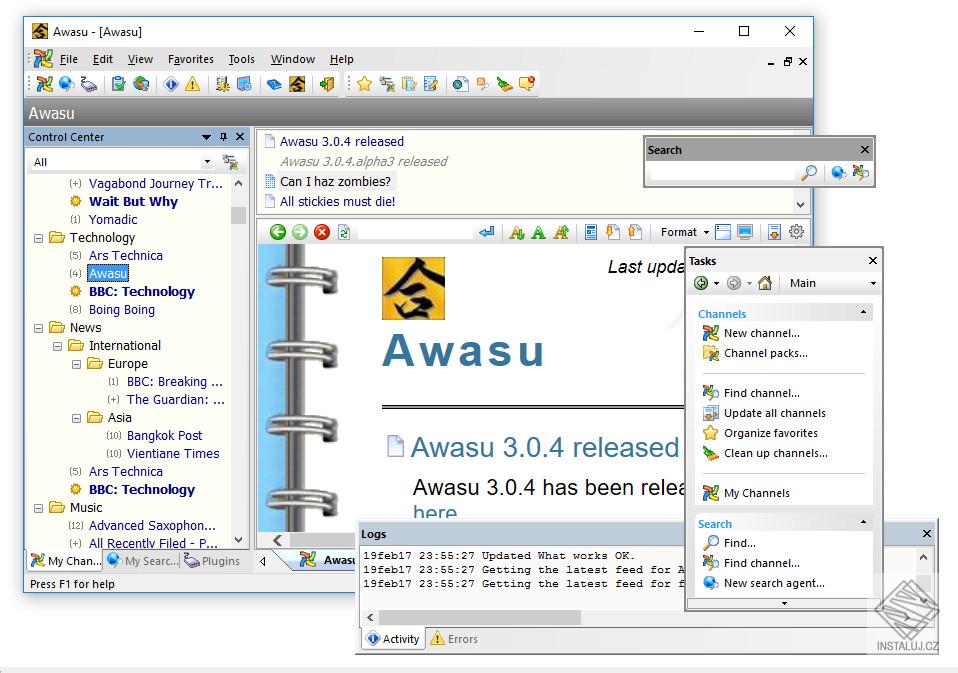
Task: Click the orange Awasu logo toolbar icon
Action: click(x=297, y=84)
